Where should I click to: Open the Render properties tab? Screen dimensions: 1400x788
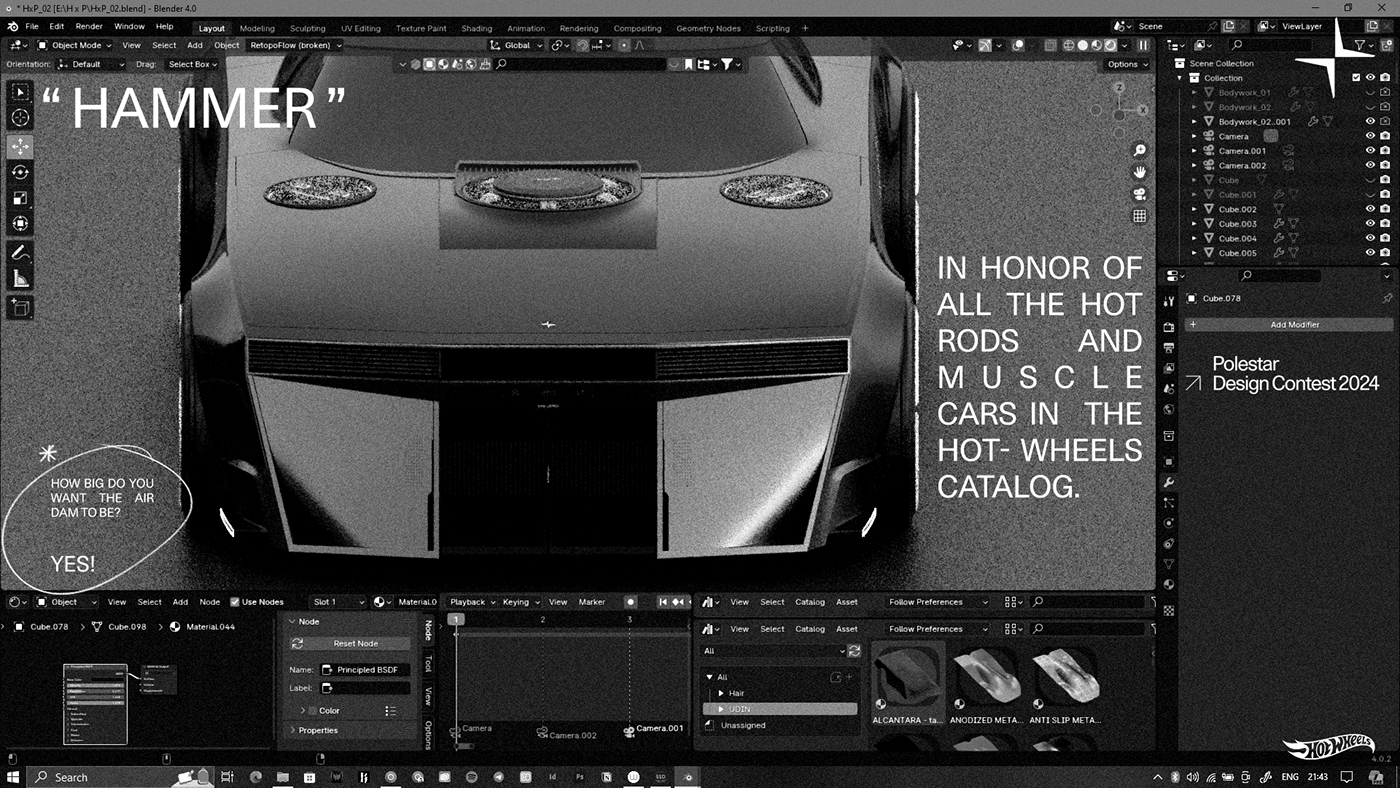pyautogui.click(x=1168, y=327)
